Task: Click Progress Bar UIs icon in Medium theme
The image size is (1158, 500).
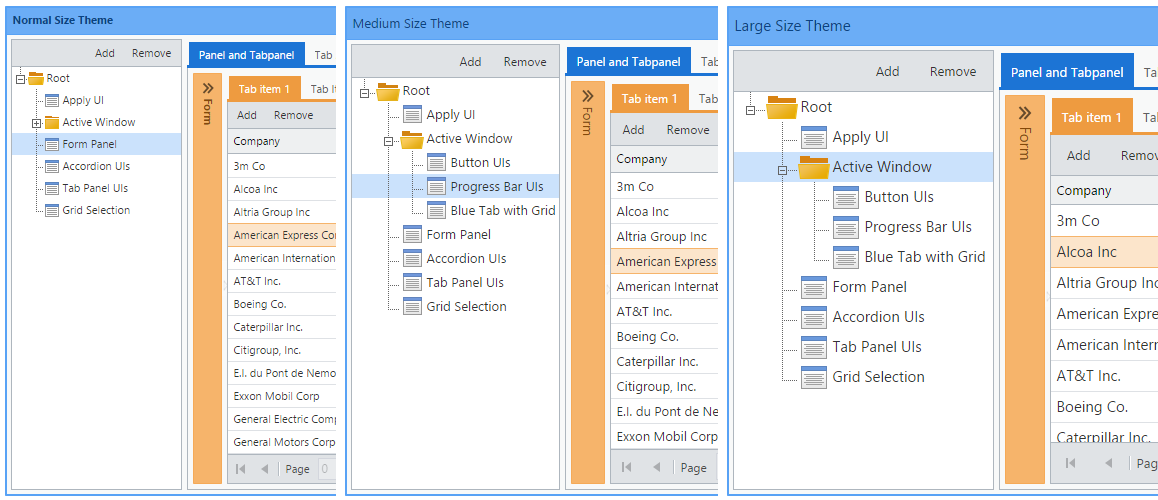Action: (x=436, y=187)
